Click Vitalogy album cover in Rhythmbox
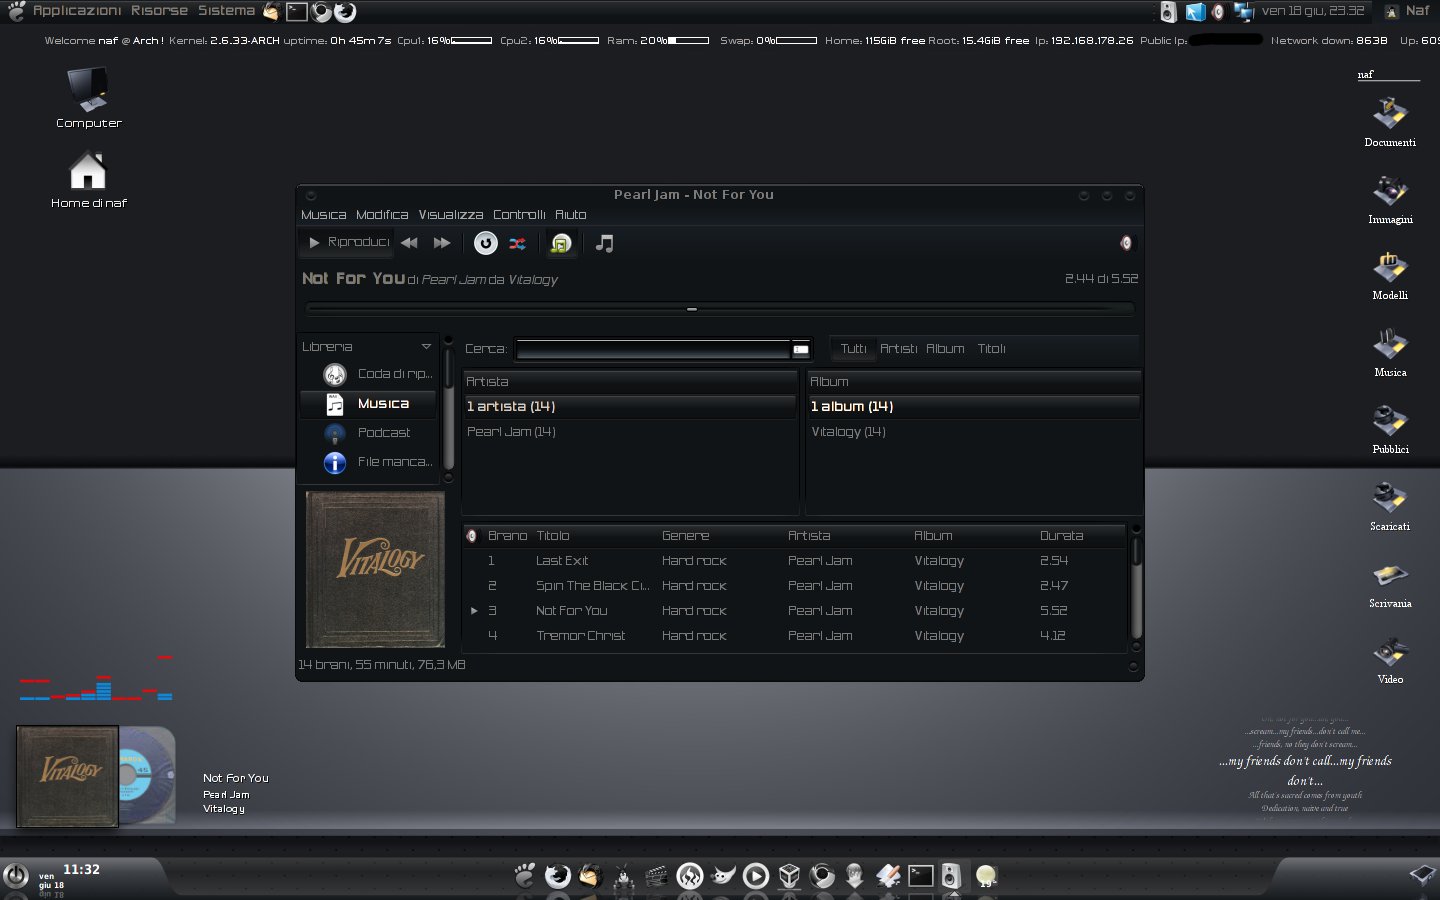Viewport: 1440px width, 900px height. tap(375, 569)
